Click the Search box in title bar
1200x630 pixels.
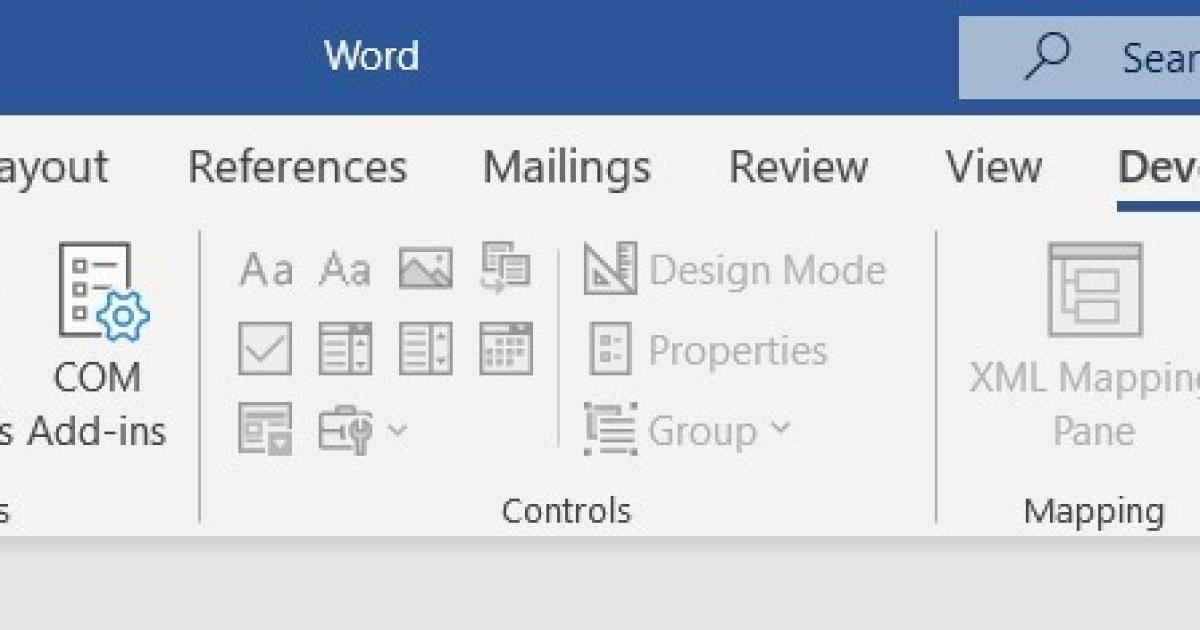pos(1100,58)
